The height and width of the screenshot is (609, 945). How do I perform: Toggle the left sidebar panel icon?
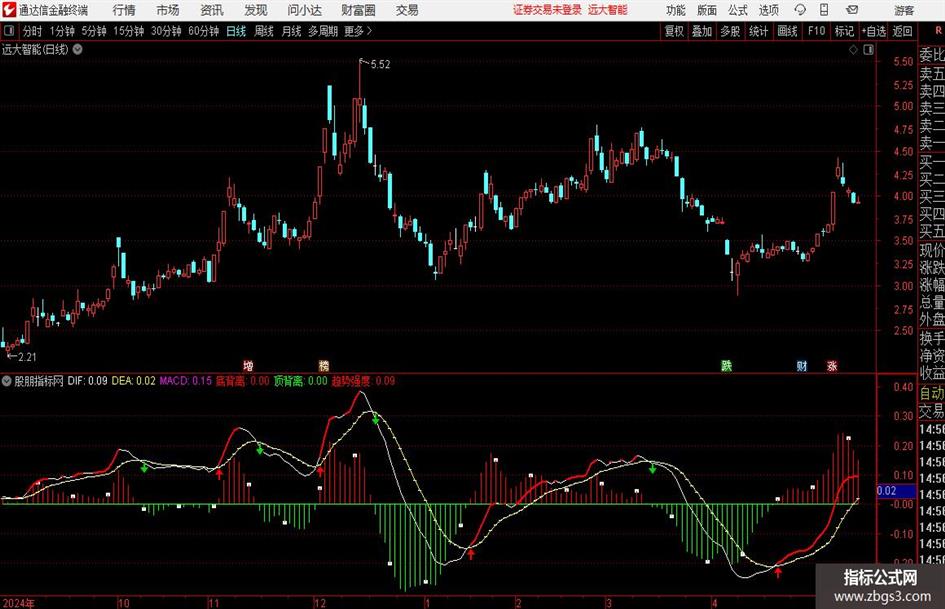coord(8,31)
